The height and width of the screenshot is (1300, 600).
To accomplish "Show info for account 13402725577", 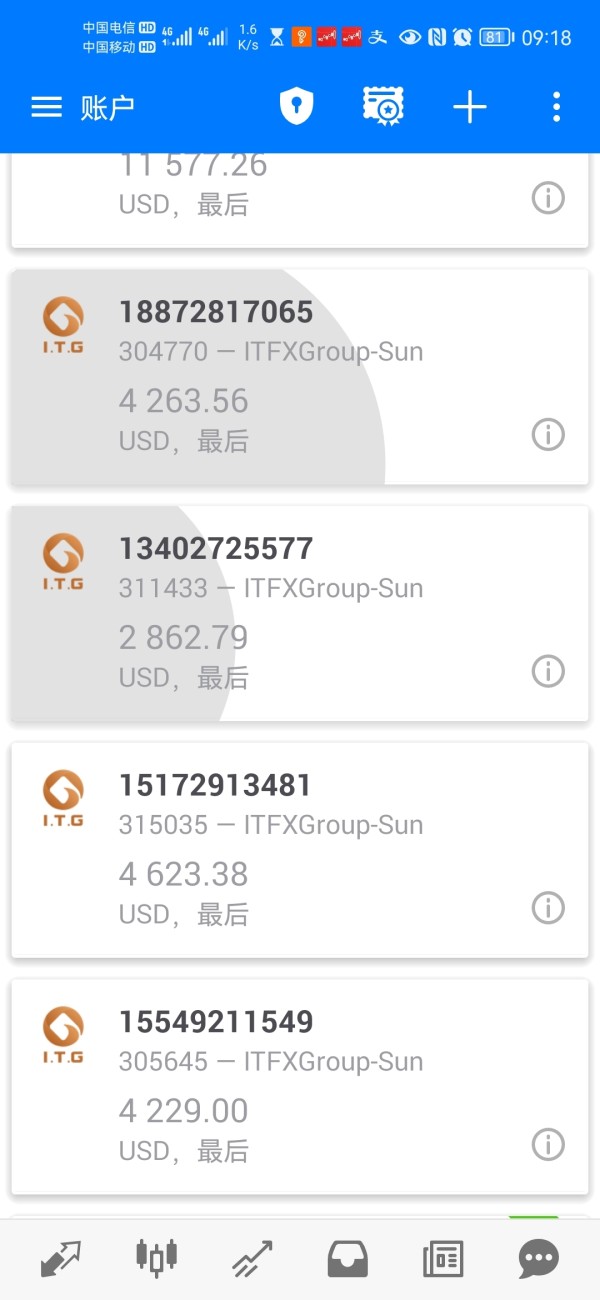I will 547,671.
